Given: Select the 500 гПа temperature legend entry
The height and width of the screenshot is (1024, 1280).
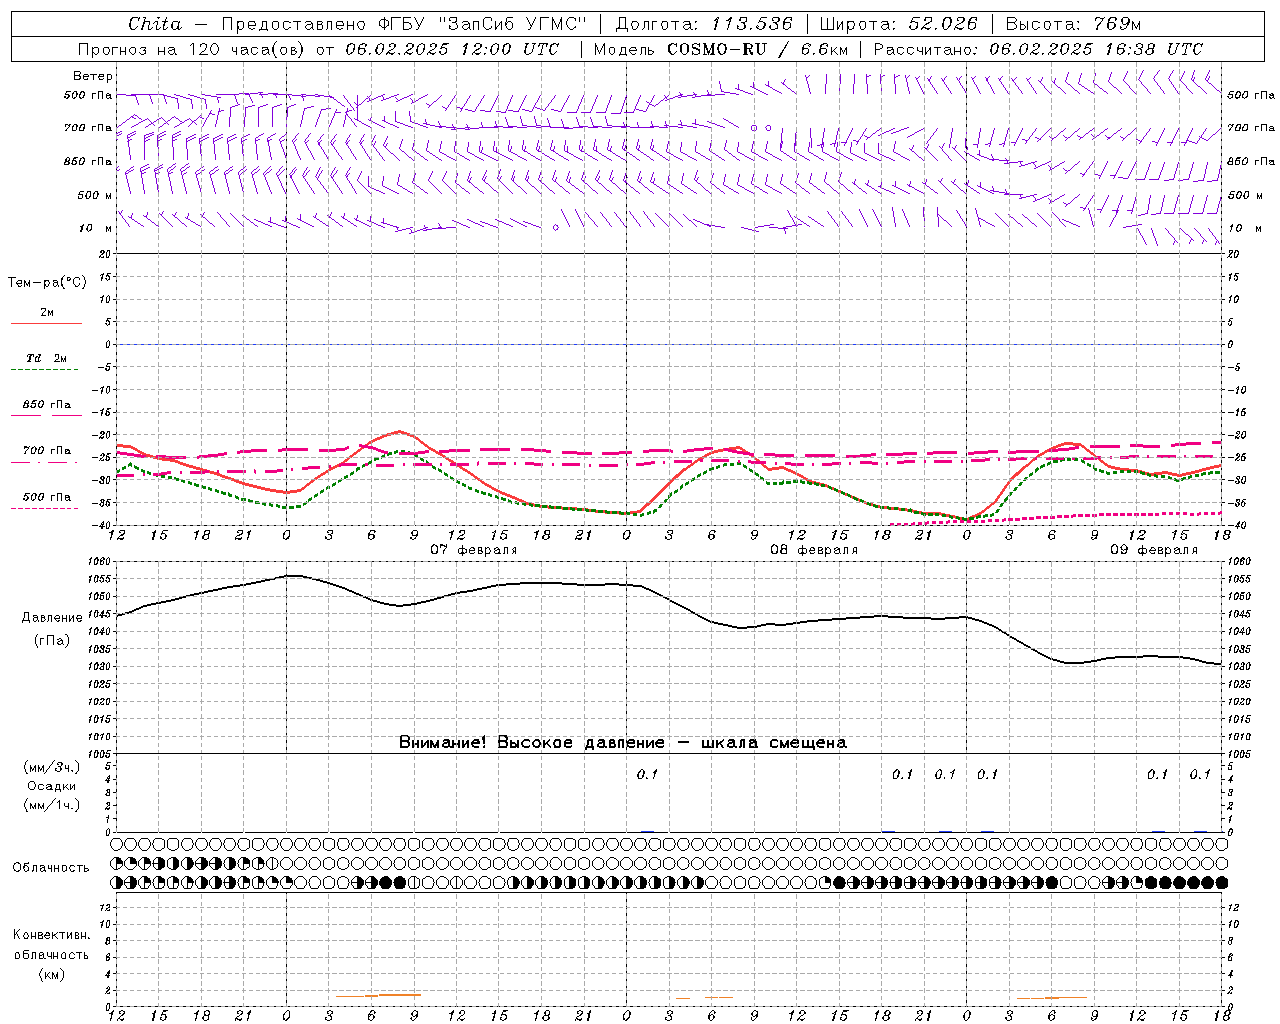Looking at the screenshot, I should click(47, 497).
